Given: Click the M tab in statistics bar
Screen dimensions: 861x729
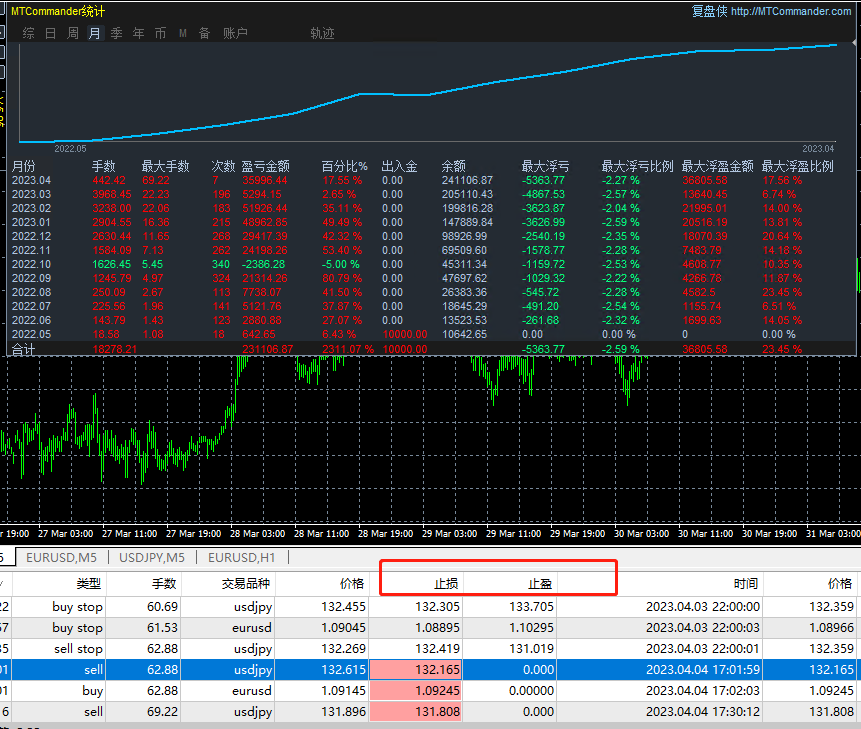Looking at the screenshot, I should click(183, 33).
